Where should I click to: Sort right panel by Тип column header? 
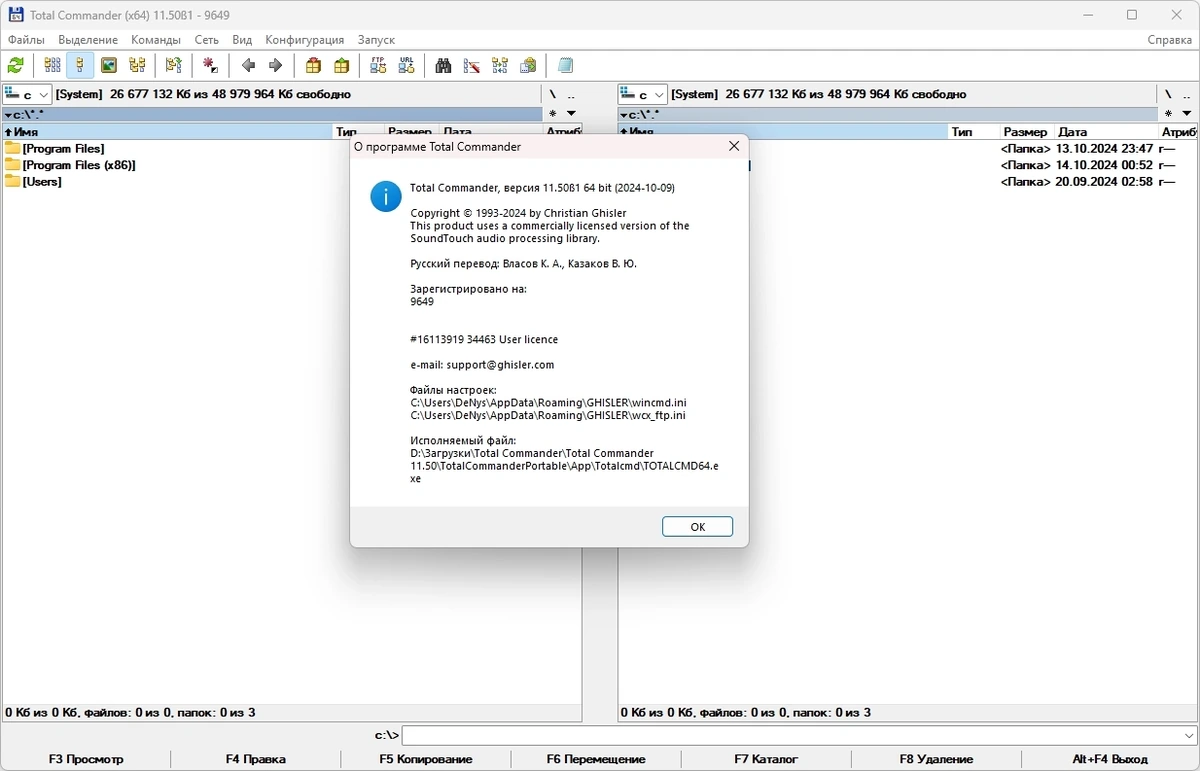tap(974, 131)
